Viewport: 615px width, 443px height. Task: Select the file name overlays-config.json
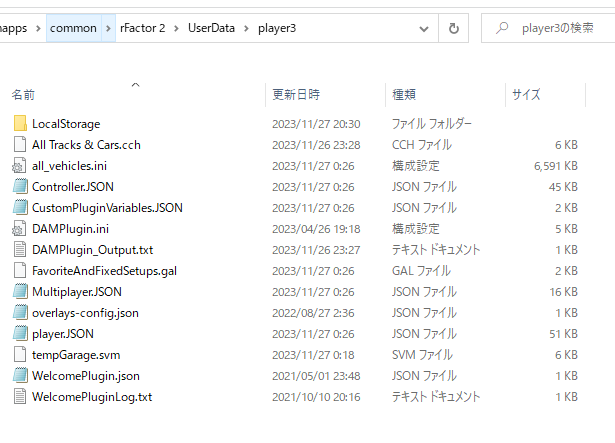86,313
